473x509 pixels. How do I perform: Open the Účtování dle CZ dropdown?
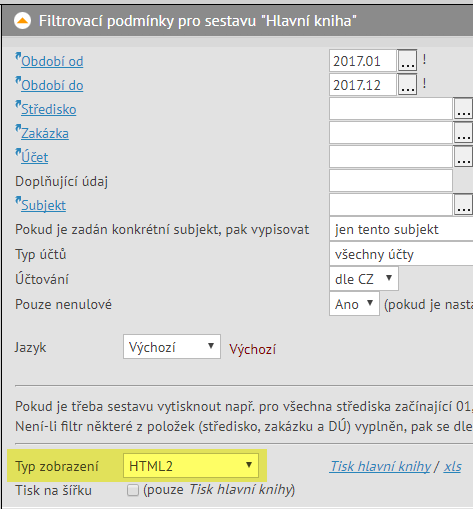click(x=364, y=279)
